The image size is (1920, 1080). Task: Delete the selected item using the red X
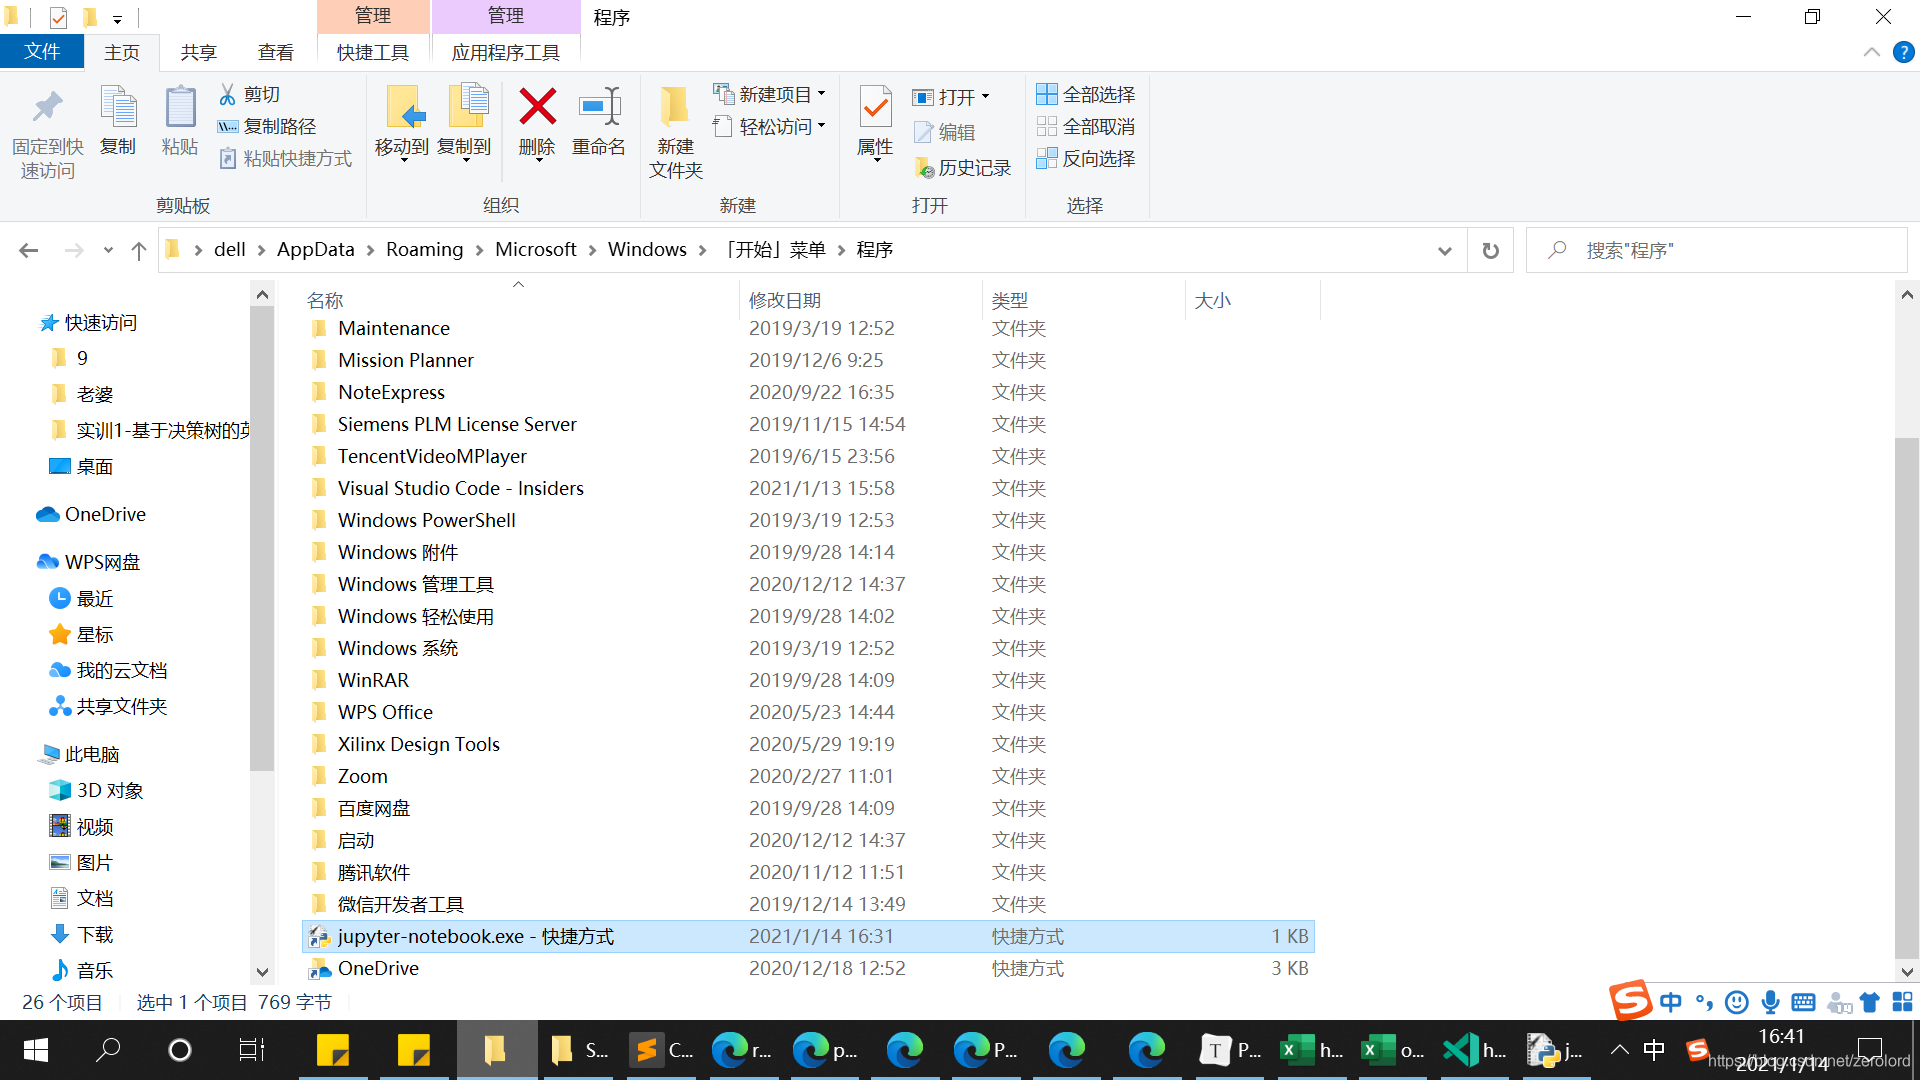(537, 106)
